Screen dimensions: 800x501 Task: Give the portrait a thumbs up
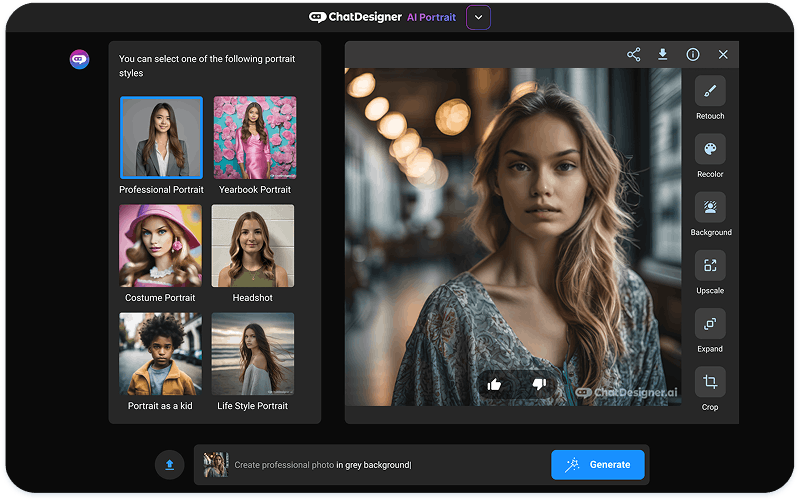click(494, 384)
